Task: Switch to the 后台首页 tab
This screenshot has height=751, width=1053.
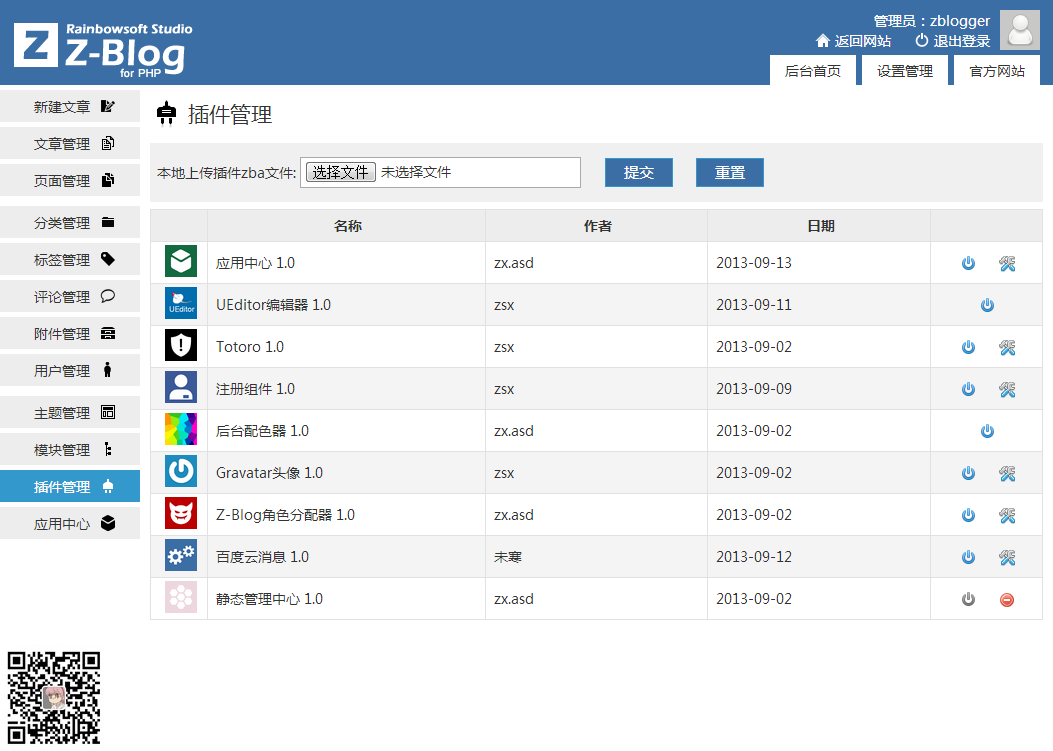Action: [812, 70]
